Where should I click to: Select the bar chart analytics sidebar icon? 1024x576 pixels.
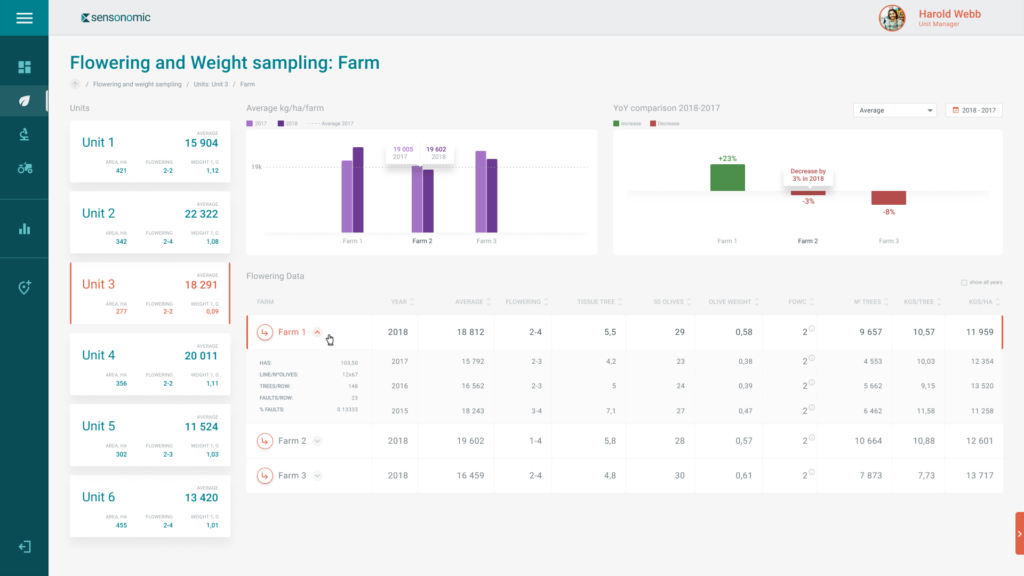click(25, 228)
